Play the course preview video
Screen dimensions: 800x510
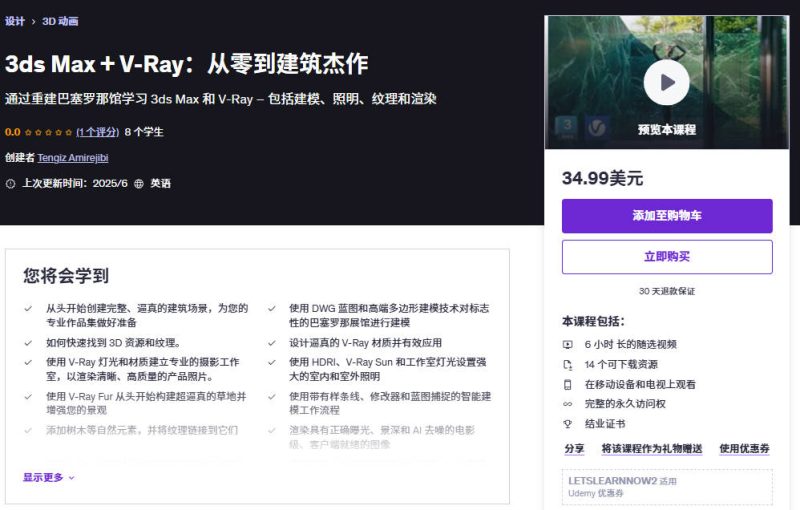[x=666, y=82]
